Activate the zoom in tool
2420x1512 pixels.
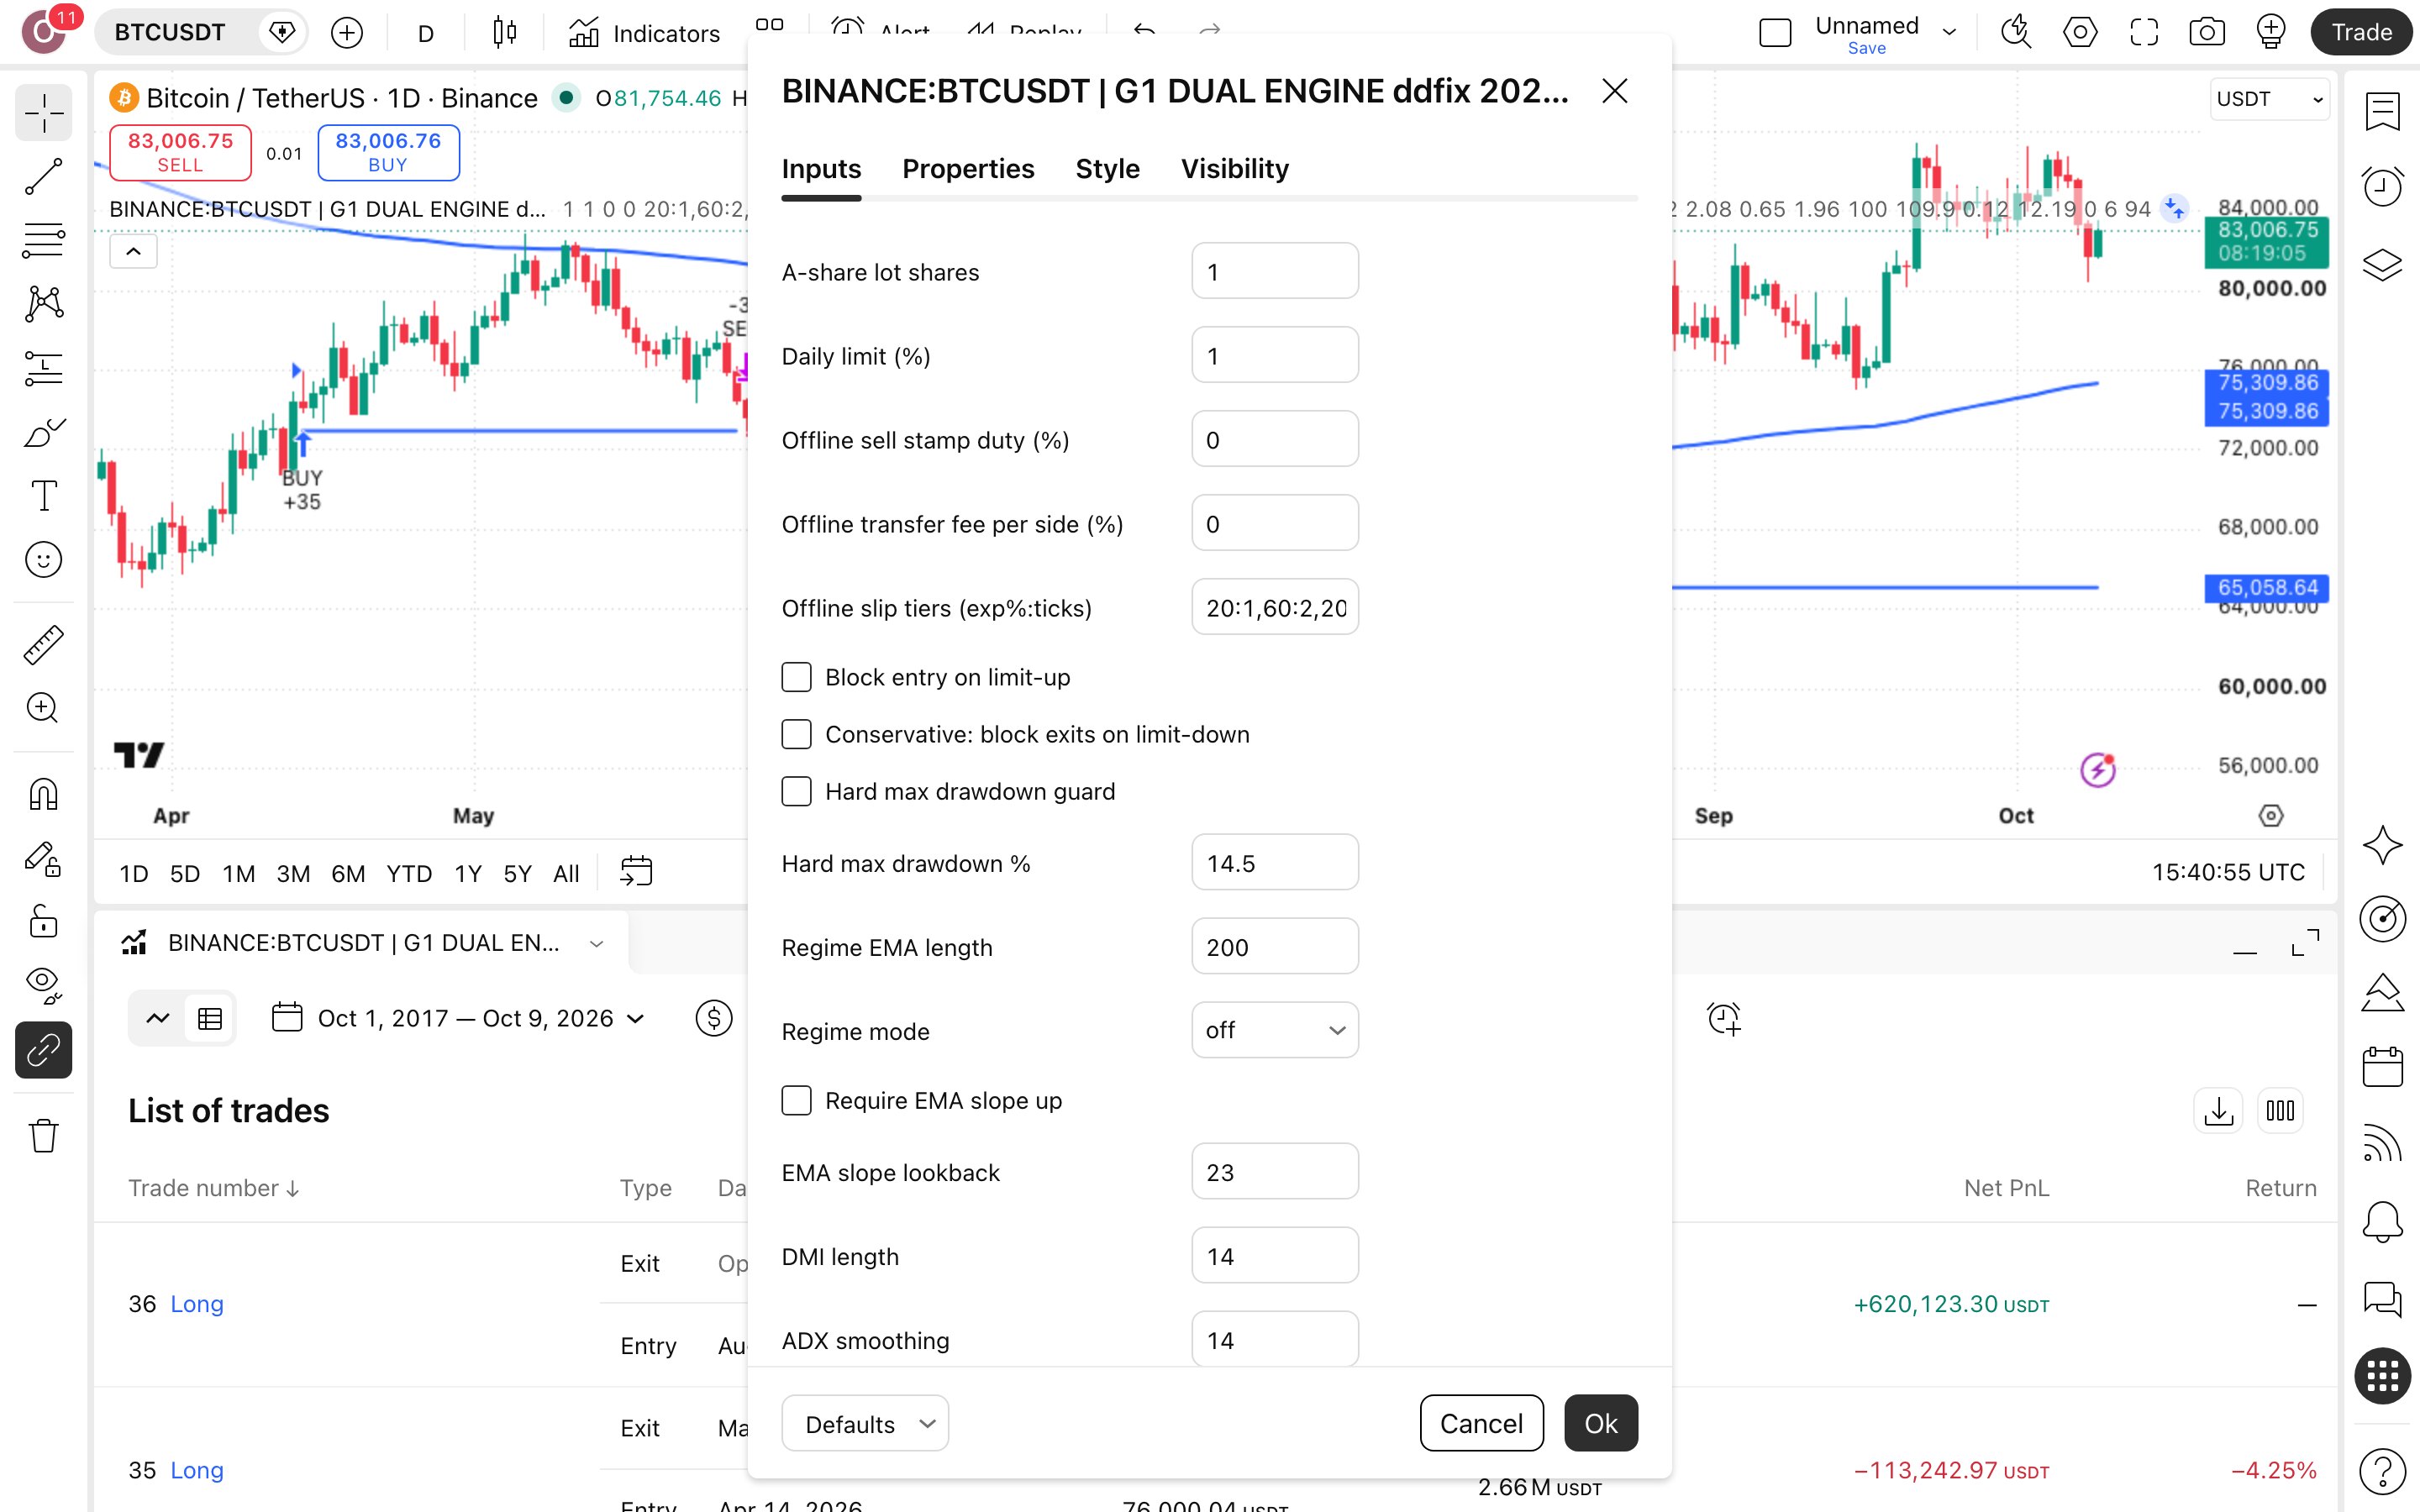point(43,708)
